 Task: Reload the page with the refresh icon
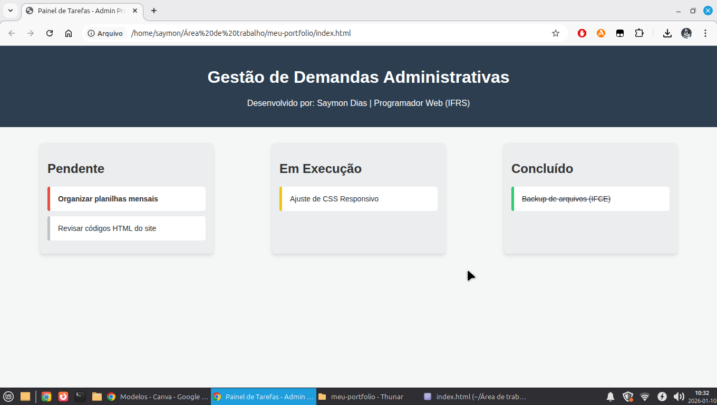49,33
